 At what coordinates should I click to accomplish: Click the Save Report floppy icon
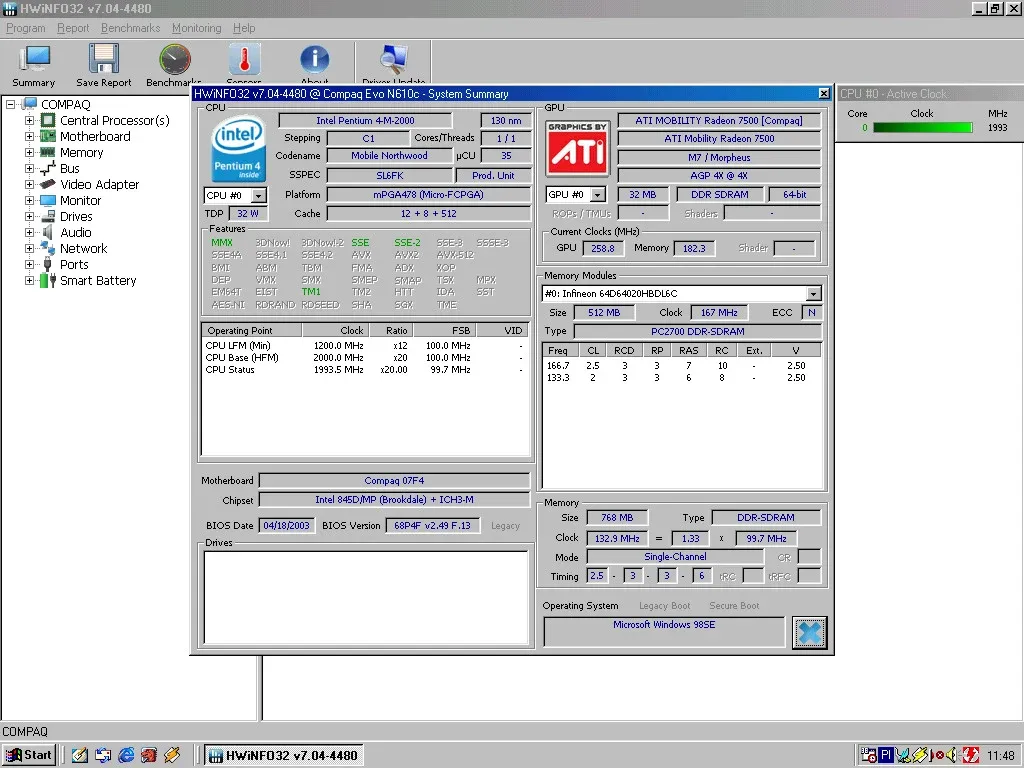click(104, 59)
